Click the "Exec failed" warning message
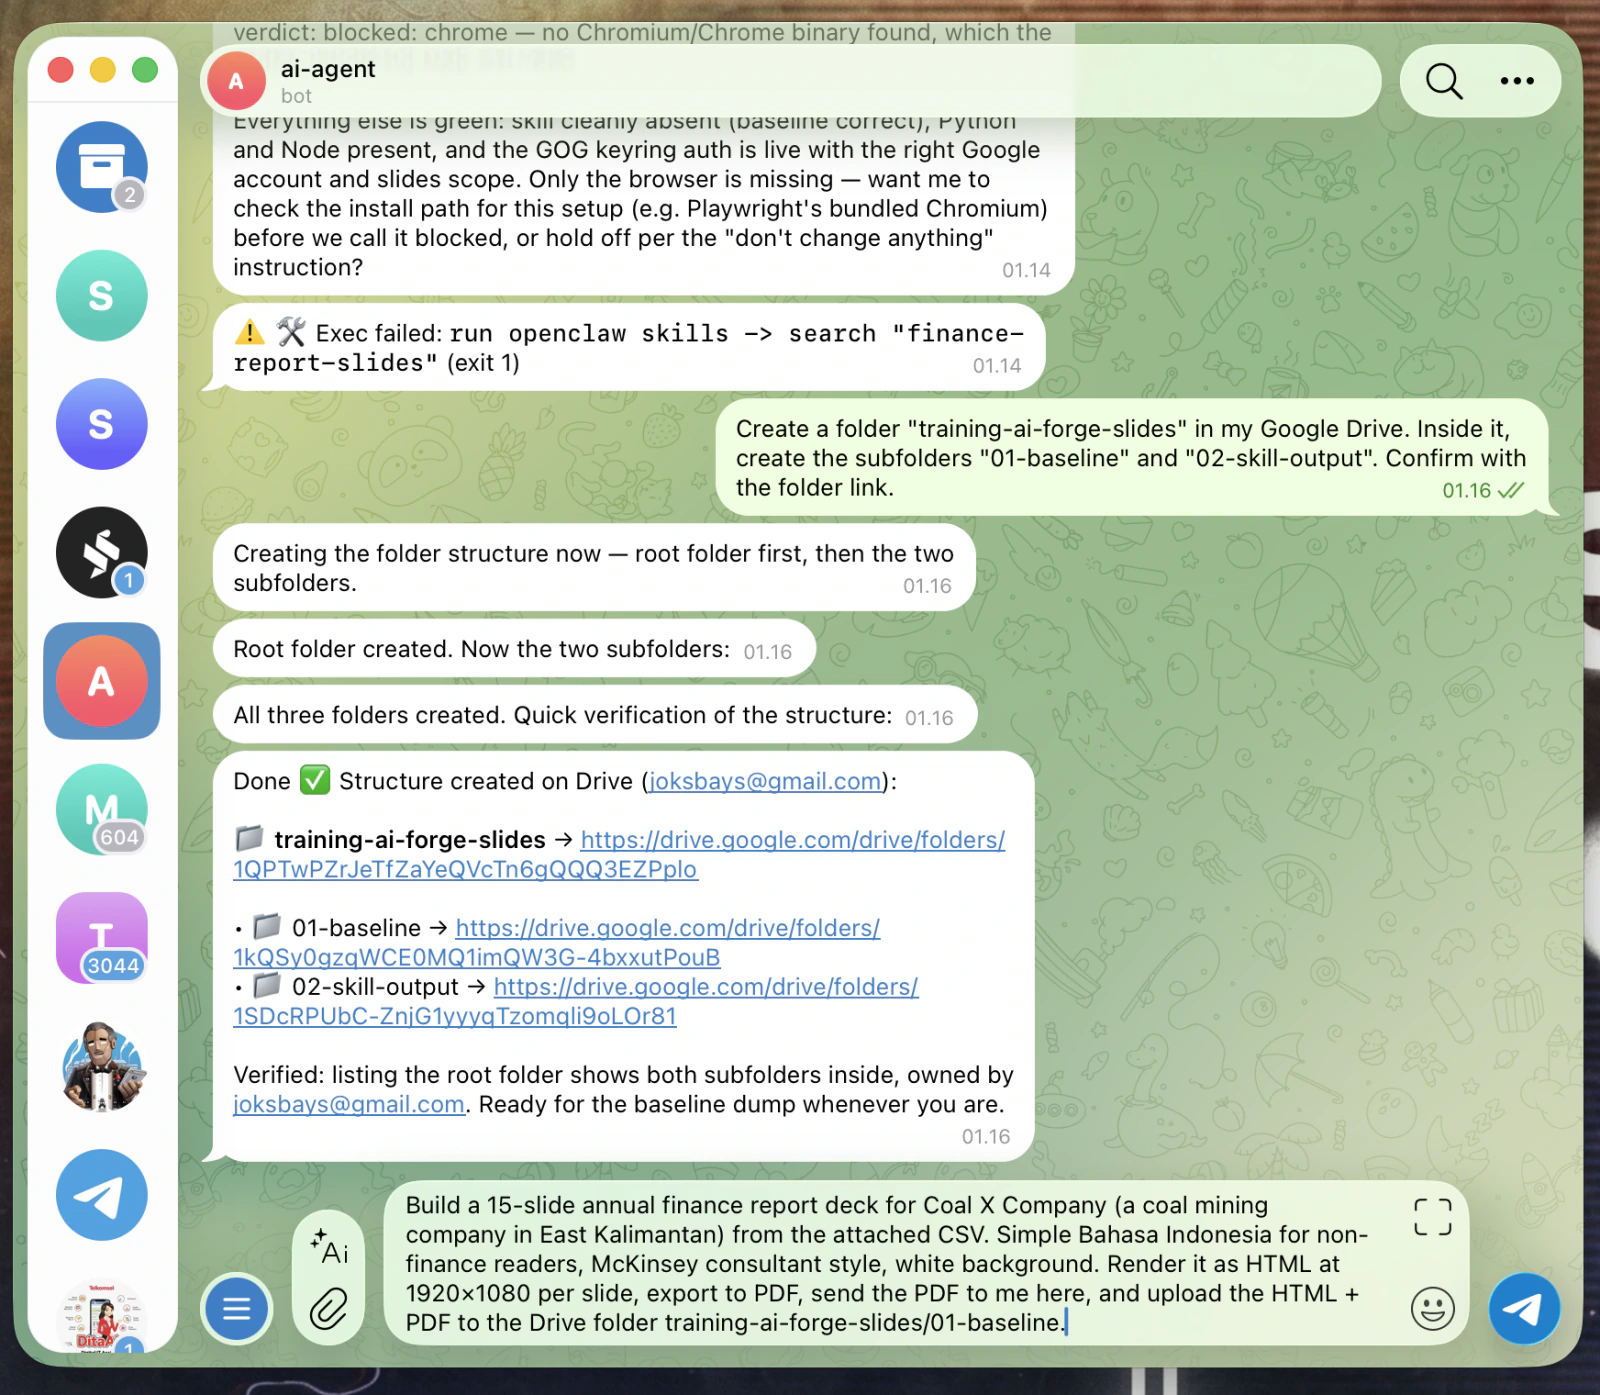The width and height of the screenshot is (1600, 1395). click(x=629, y=348)
